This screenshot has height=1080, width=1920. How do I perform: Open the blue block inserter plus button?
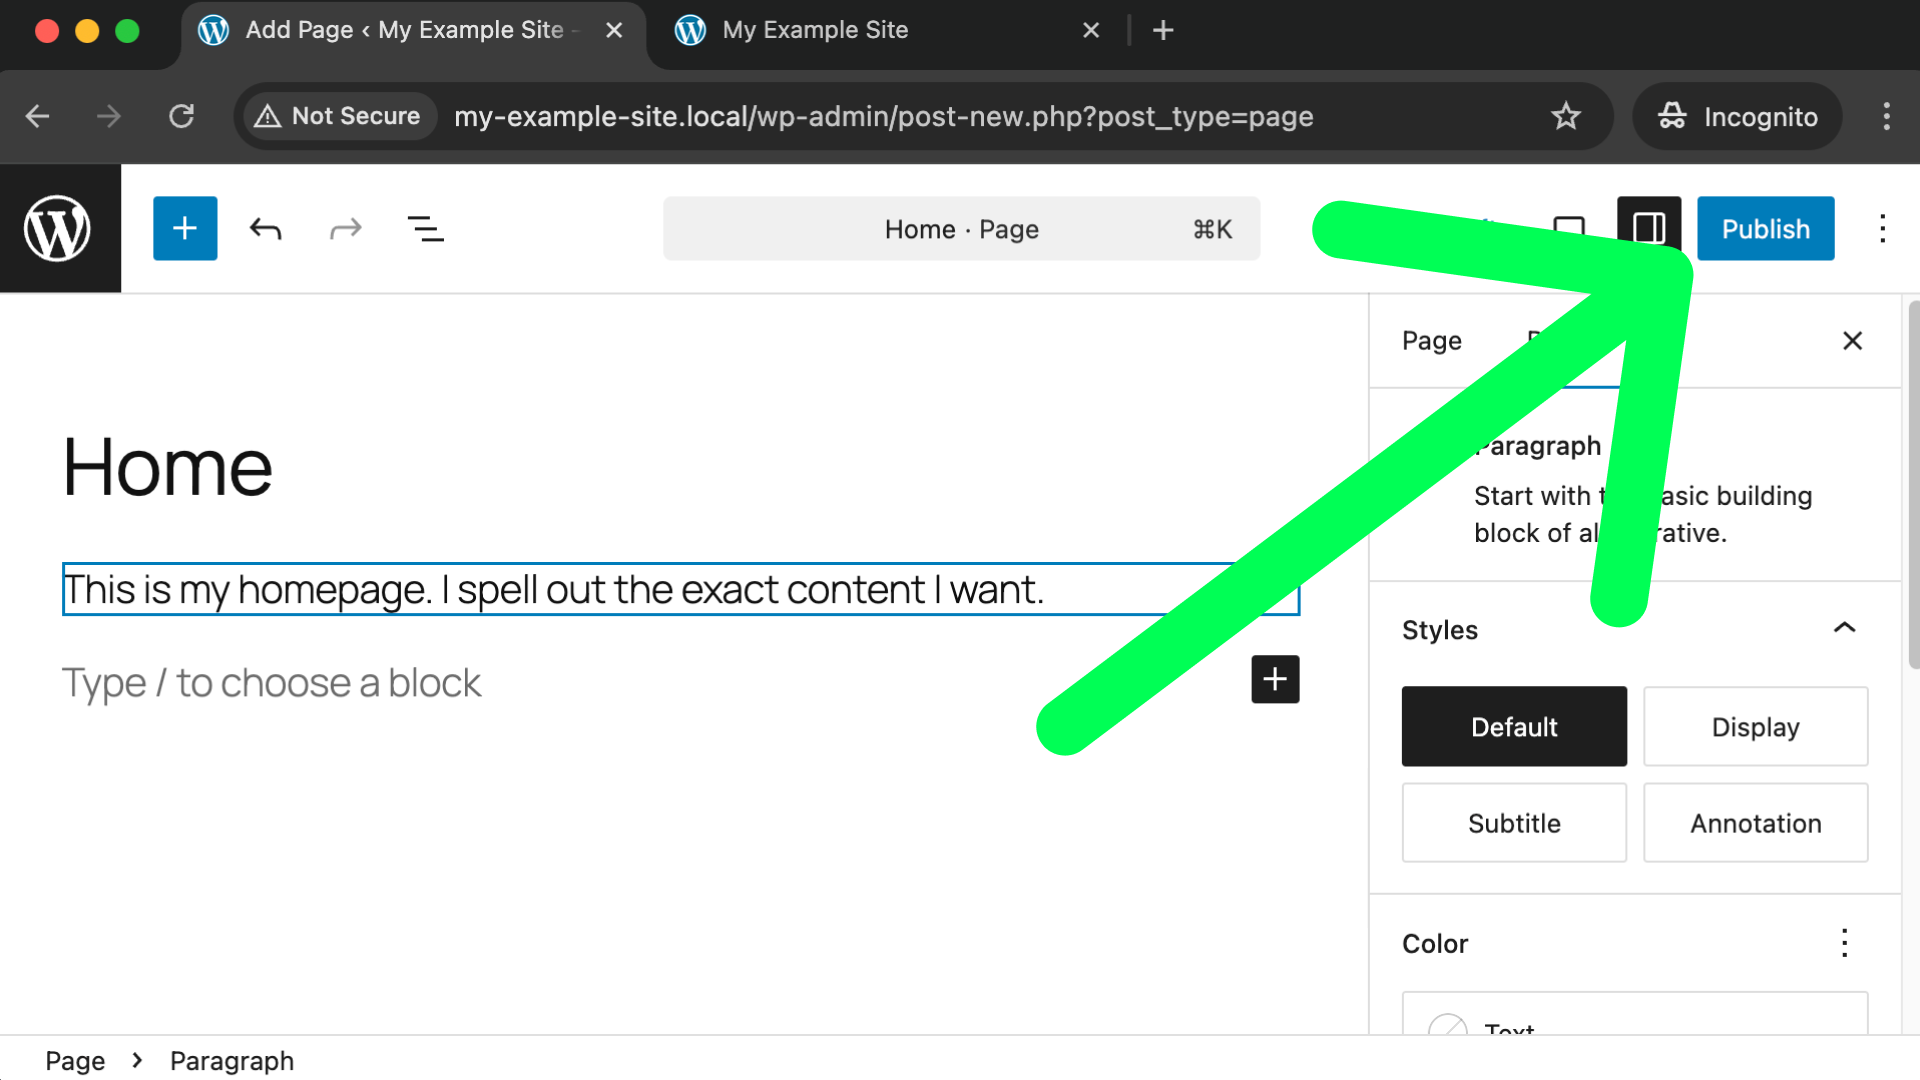click(x=185, y=228)
